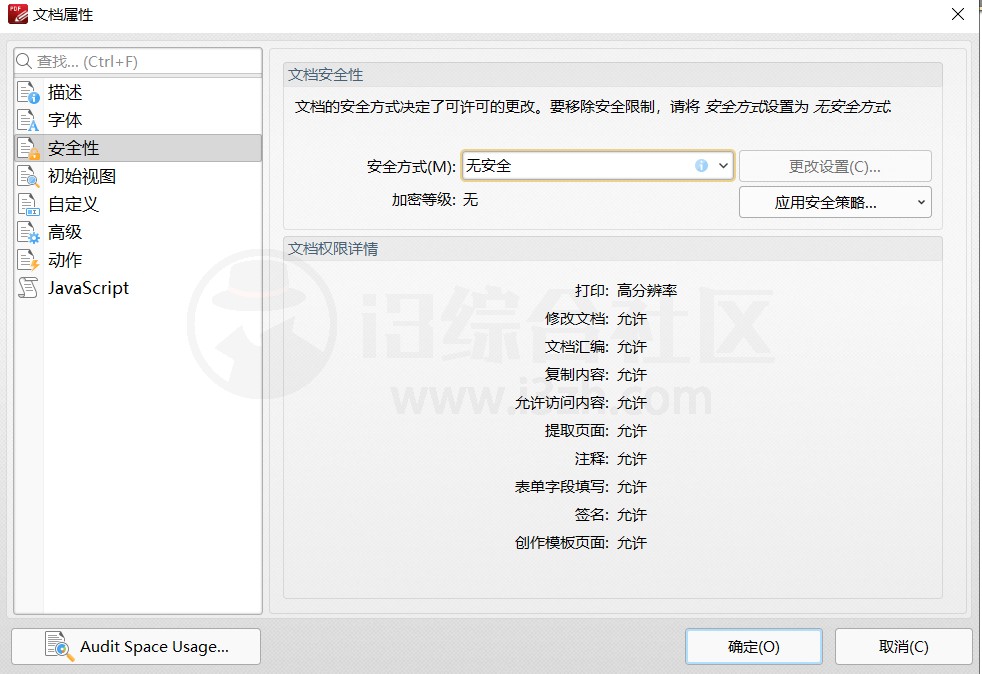Confirm with the 确定(O) button
The height and width of the screenshot is (674, 982).
coord(753,646)
